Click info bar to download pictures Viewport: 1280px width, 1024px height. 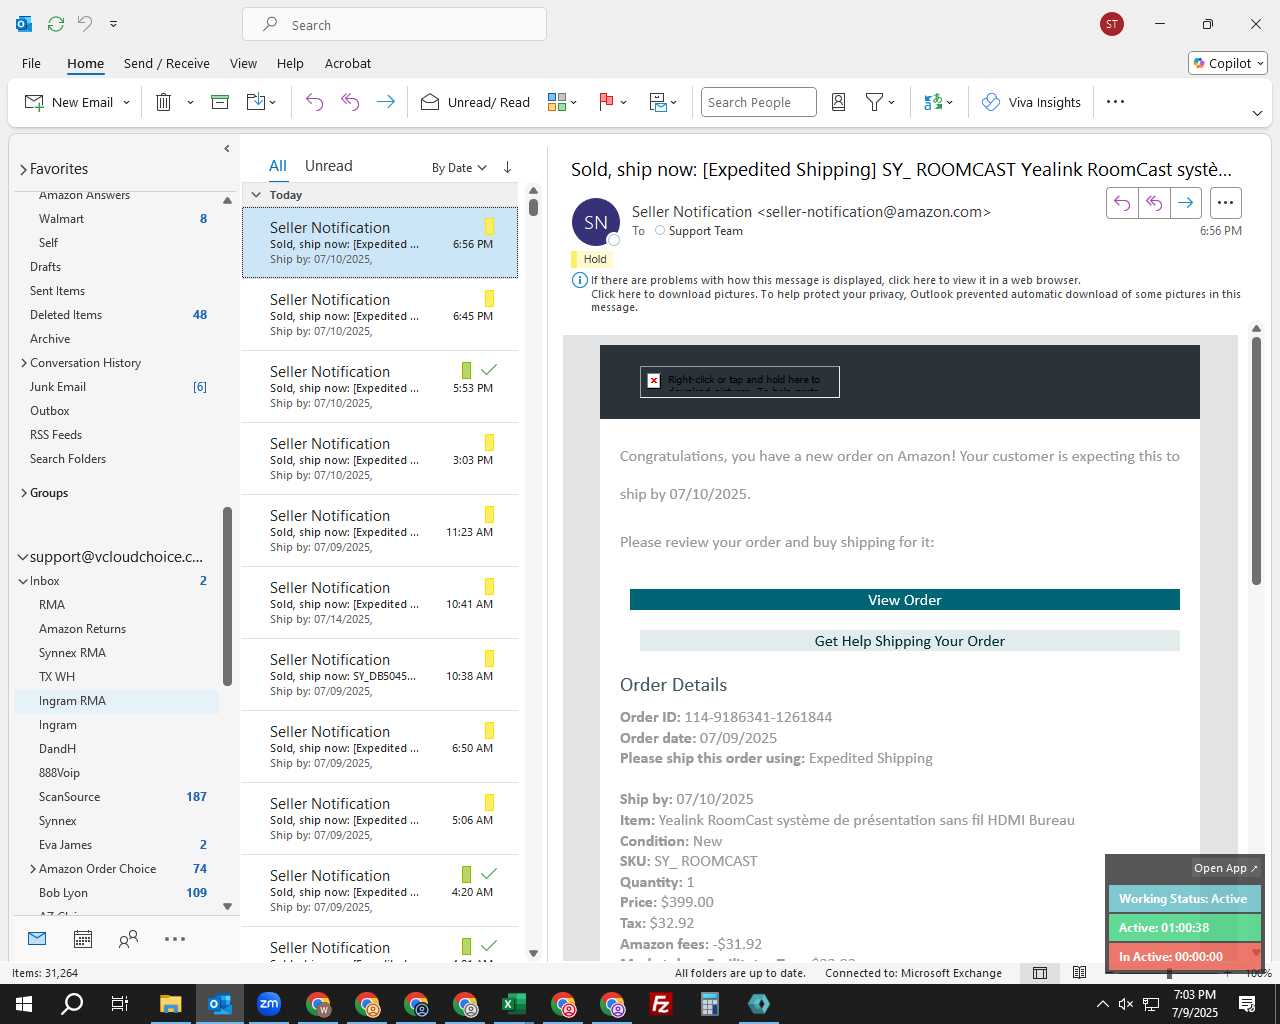915,294
